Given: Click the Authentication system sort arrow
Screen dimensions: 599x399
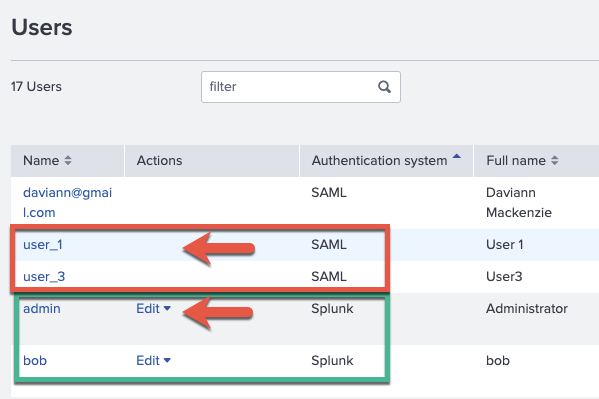Looking at the screenshot, I should point(457,156).
